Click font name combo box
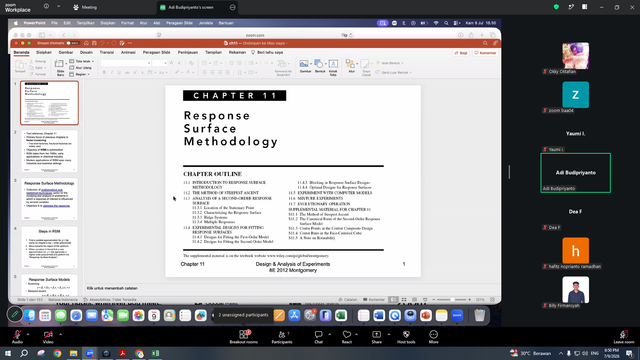Screen dimensions: 640x360 click(x=126, y=63)
